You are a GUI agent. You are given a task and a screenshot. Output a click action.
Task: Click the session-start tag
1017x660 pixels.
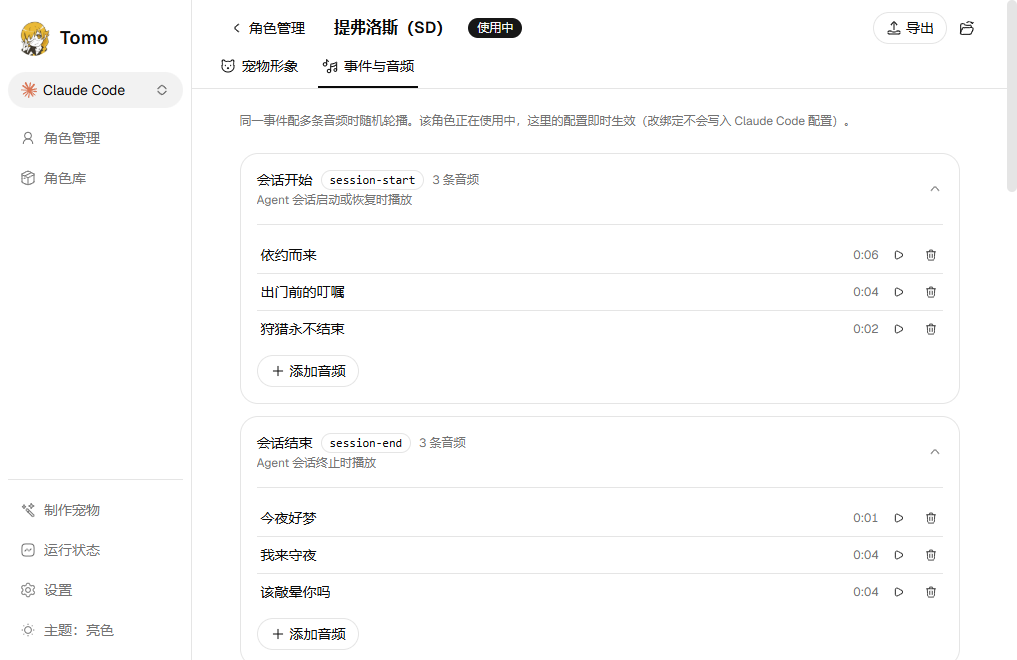(372, 180)
